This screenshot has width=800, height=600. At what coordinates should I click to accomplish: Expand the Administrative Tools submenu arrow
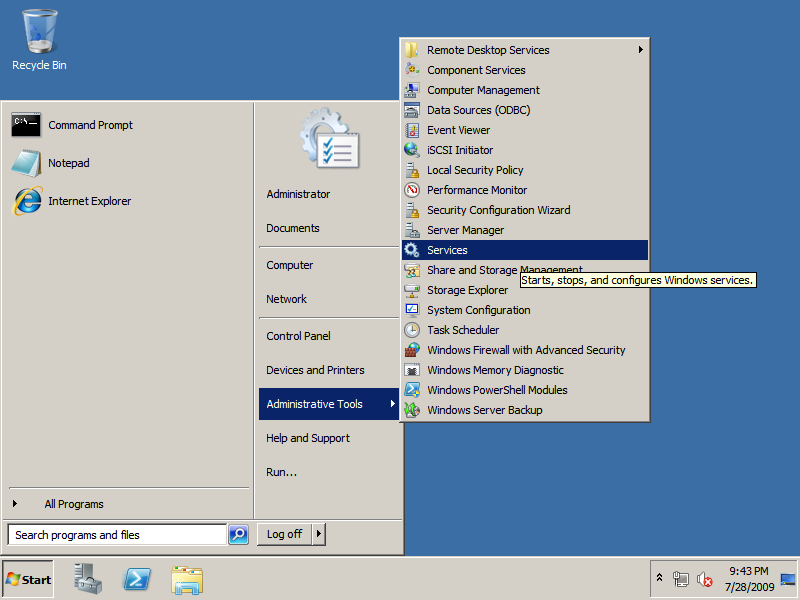pyautogui.click(x=392, y=404)
